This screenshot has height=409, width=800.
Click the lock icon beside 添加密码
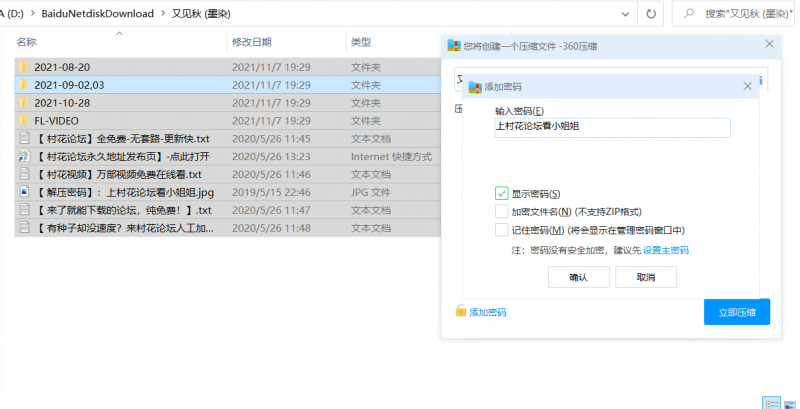[x=461, y=312]
